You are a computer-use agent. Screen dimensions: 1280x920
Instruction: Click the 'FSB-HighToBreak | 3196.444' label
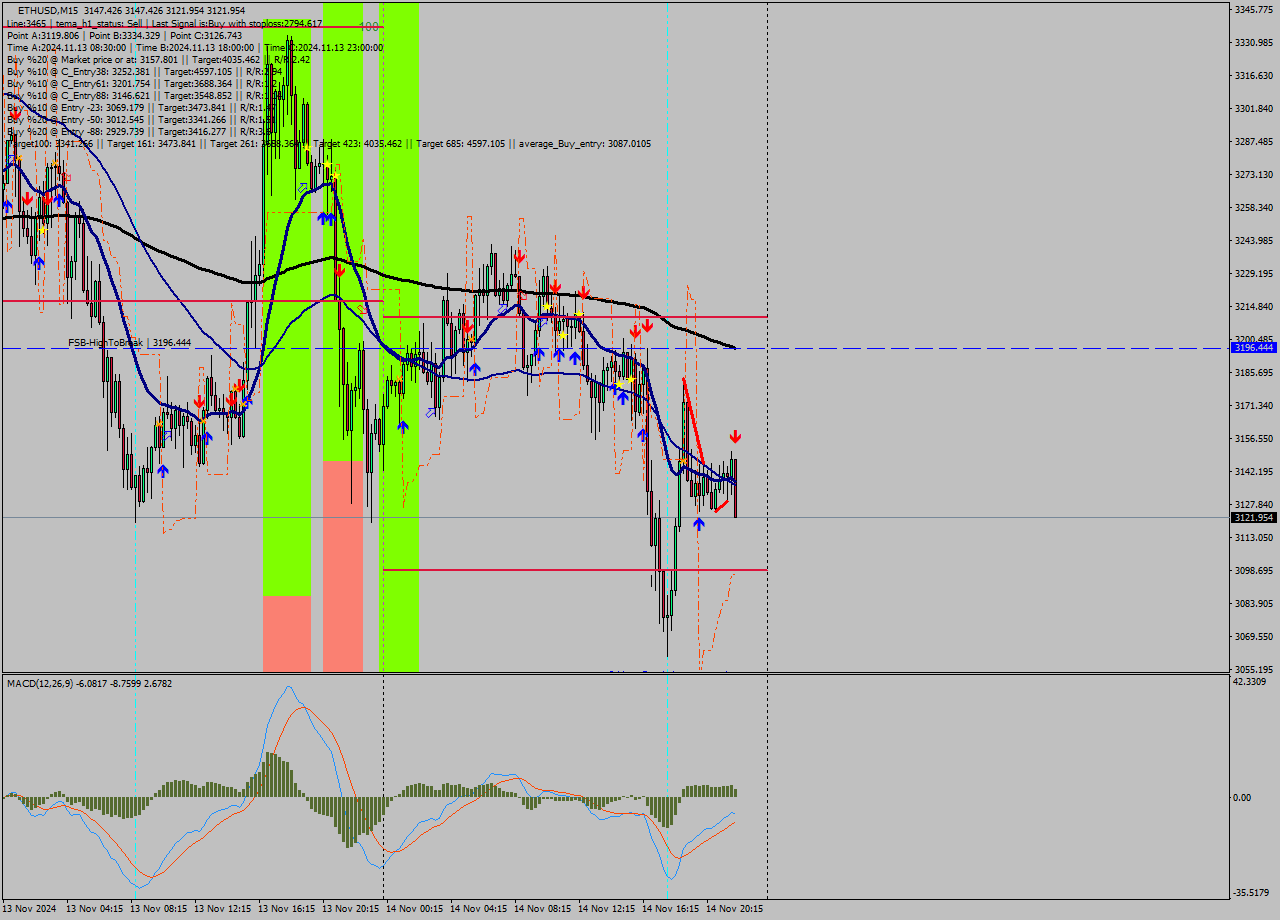pyautogui.click(x=129, y=342)
